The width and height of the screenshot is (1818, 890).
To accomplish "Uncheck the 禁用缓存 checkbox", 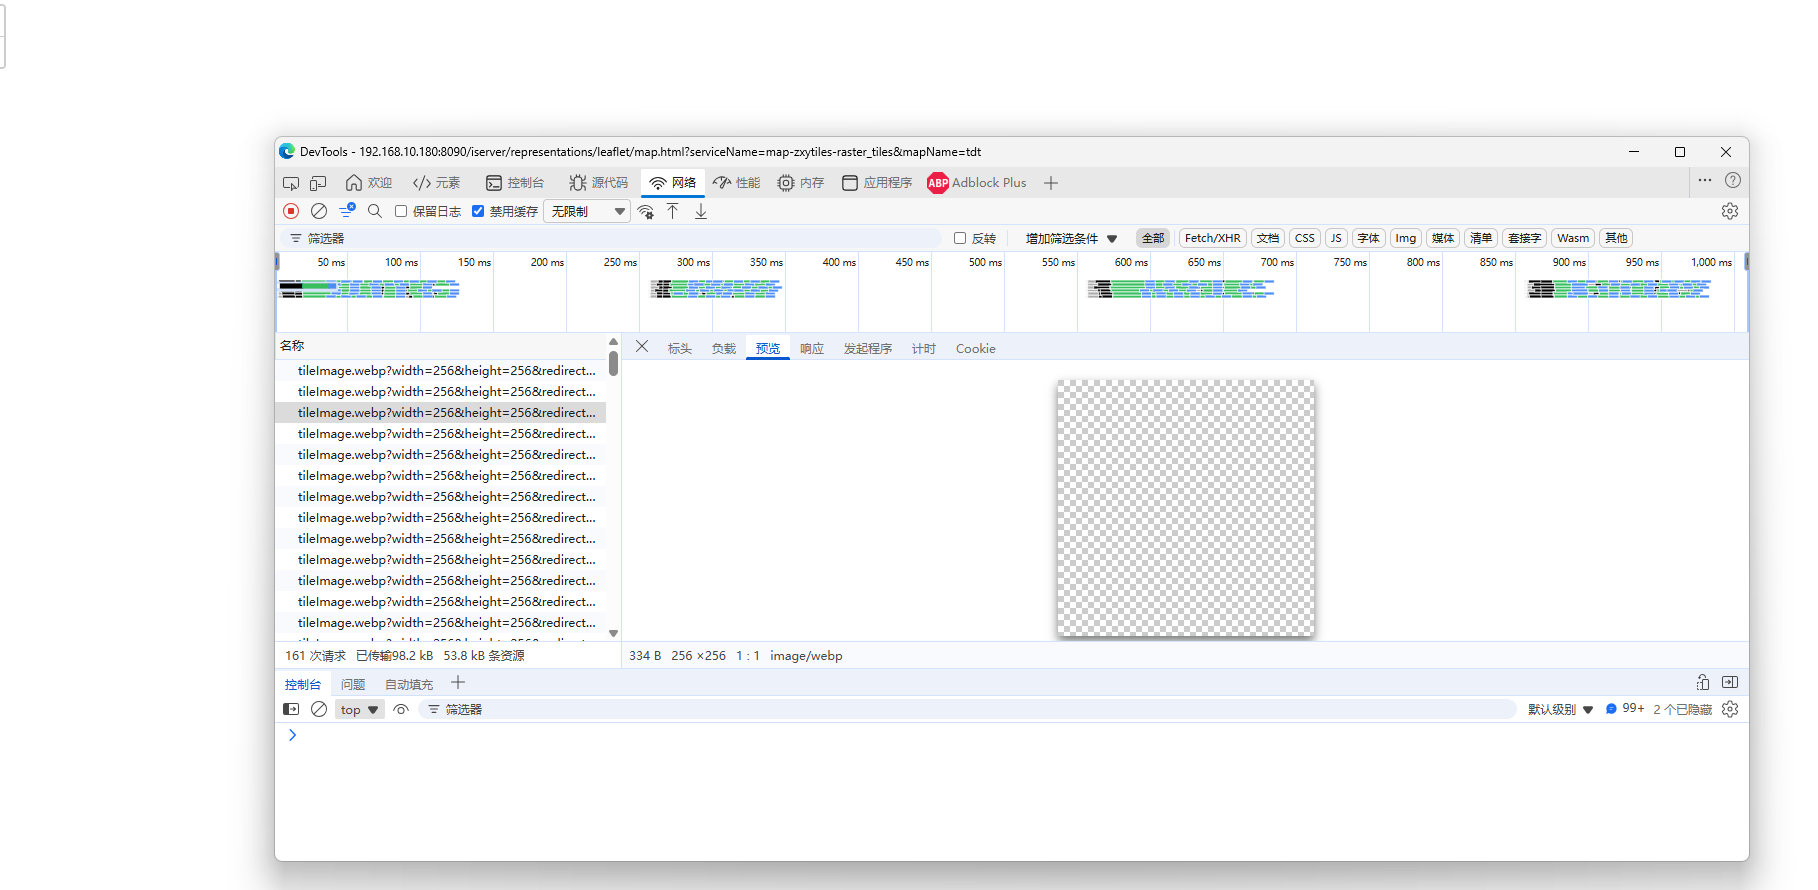I will pos(478,211).
